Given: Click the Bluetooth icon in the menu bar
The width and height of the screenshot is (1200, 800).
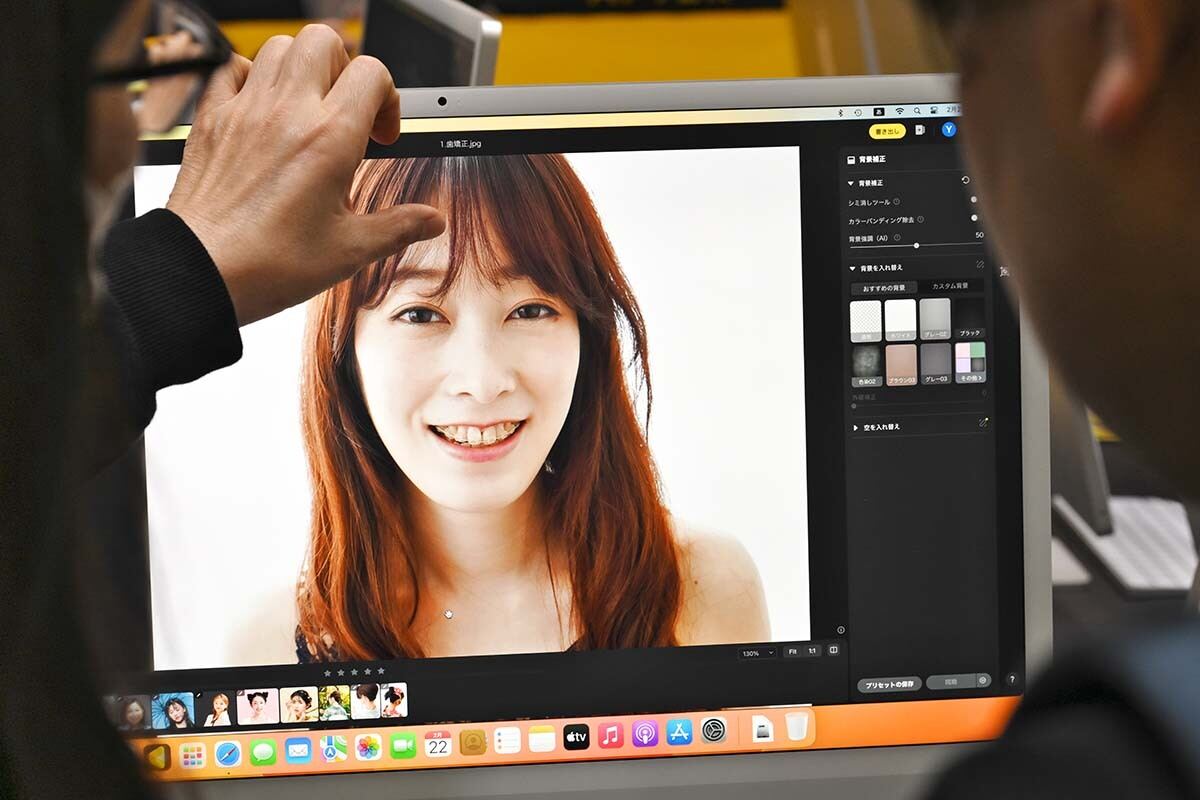Looking at the screenshot, I should tap(840, 112).
